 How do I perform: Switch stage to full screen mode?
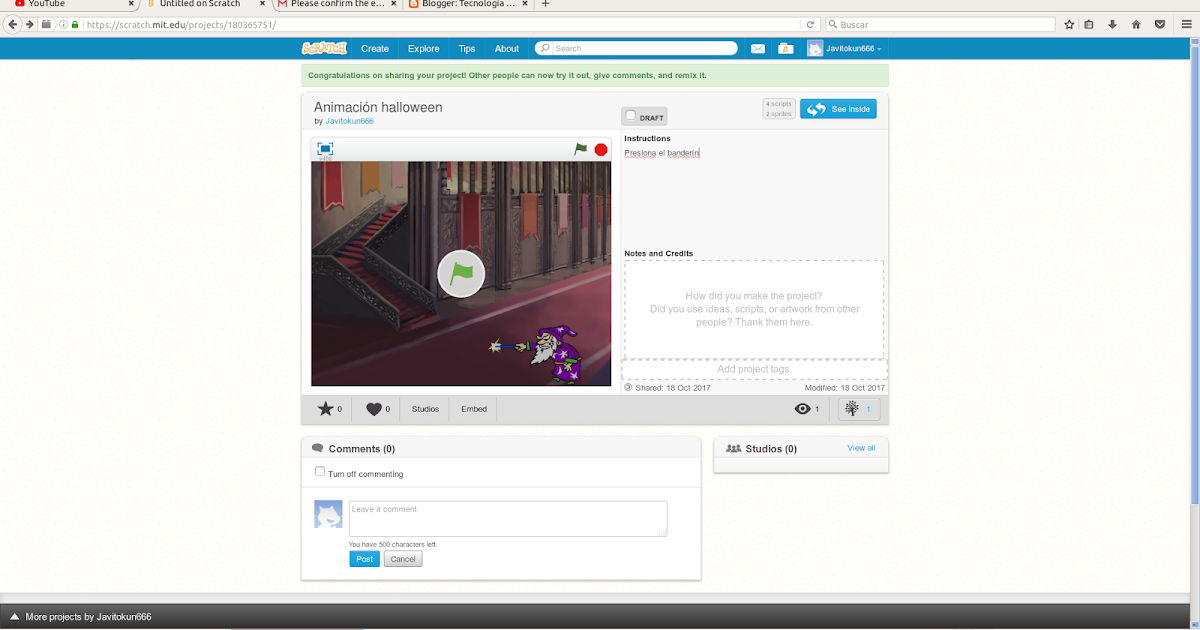[x=325, y=149]
